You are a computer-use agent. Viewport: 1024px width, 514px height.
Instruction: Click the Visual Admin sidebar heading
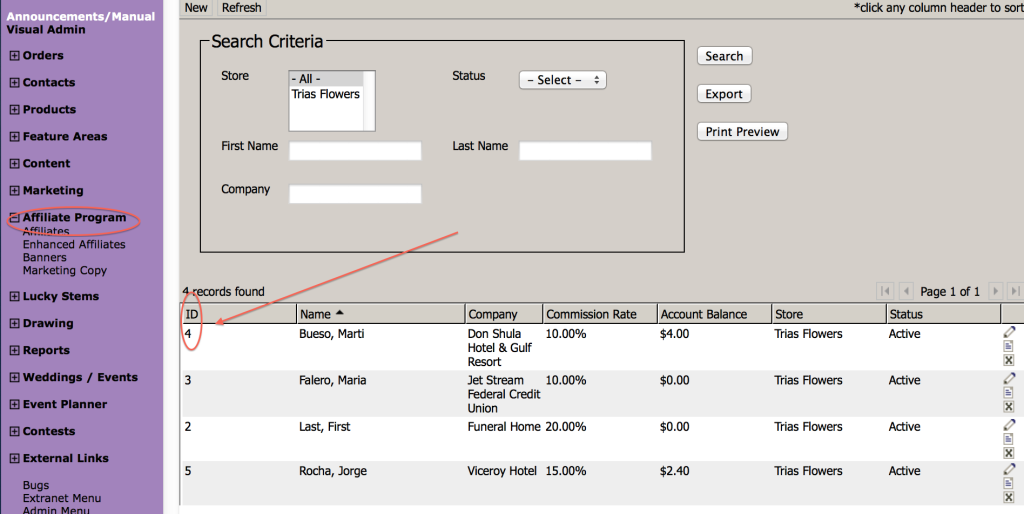pos(46,29)
